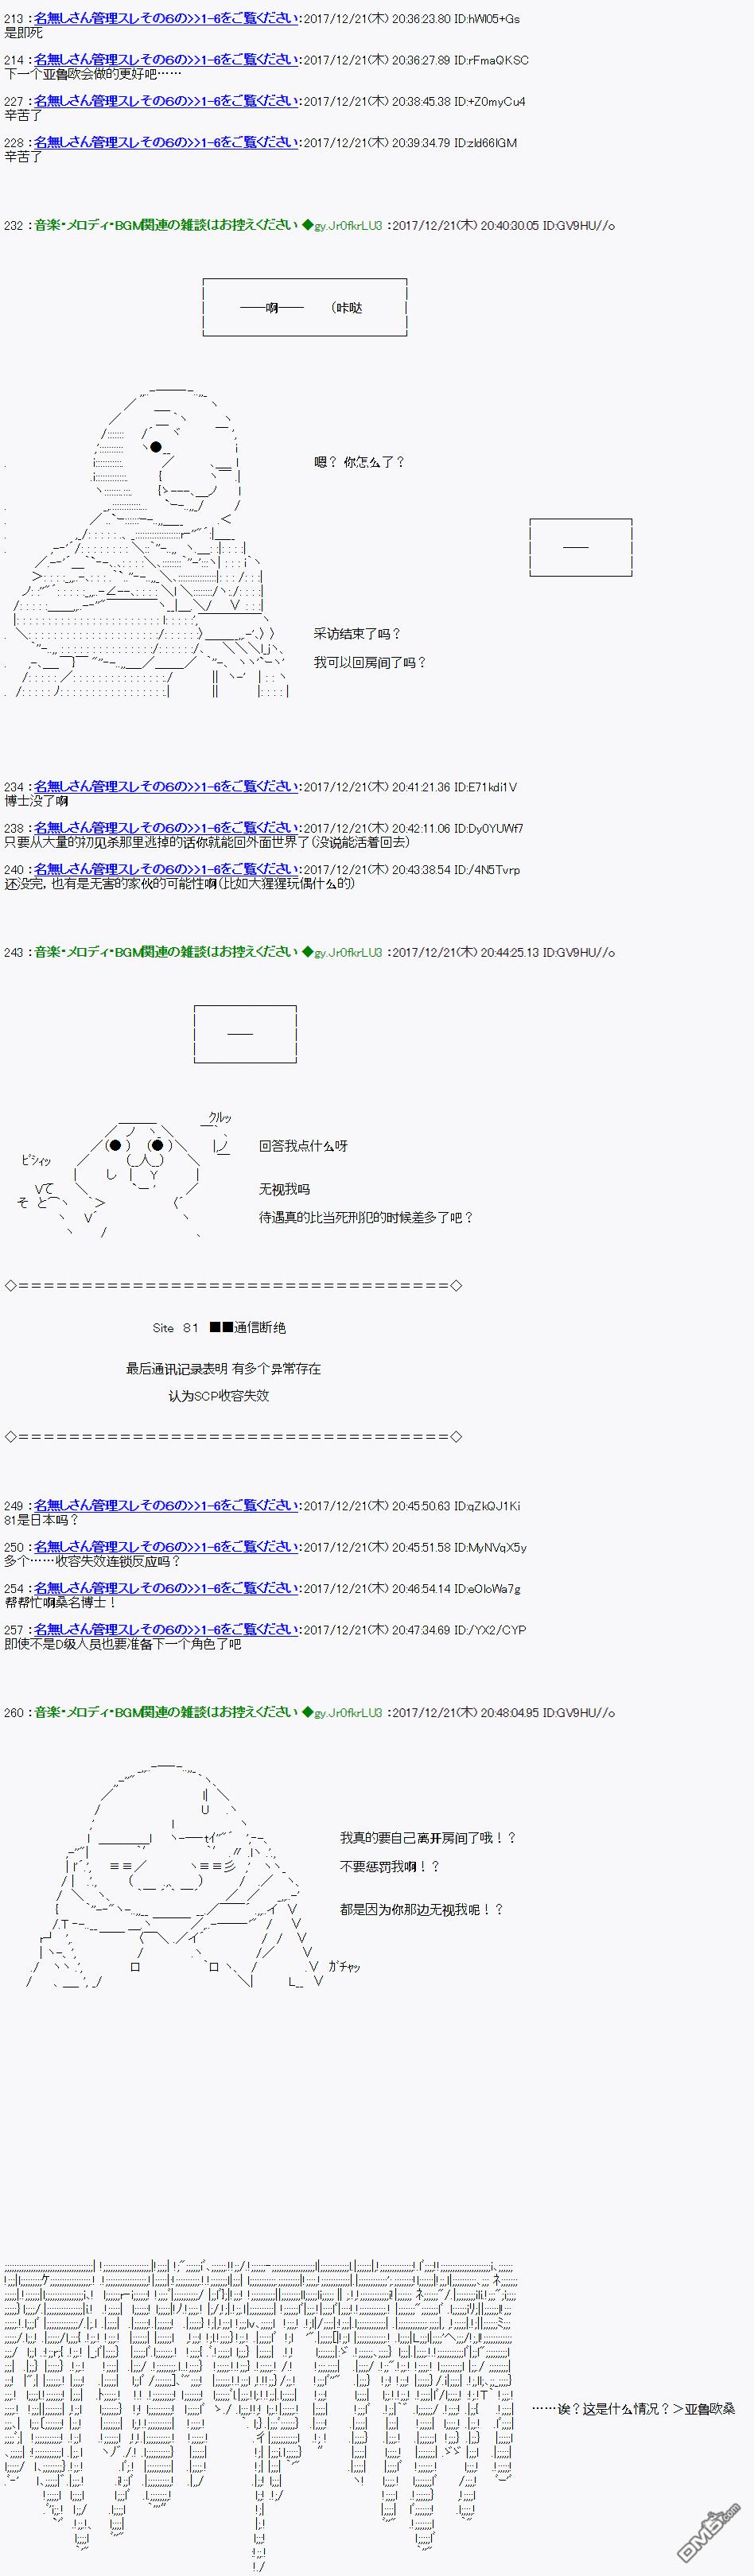Click the "Site 81 通信断绝" notice text
This screenshot has height=2576, width=754.
point(219,1327)
